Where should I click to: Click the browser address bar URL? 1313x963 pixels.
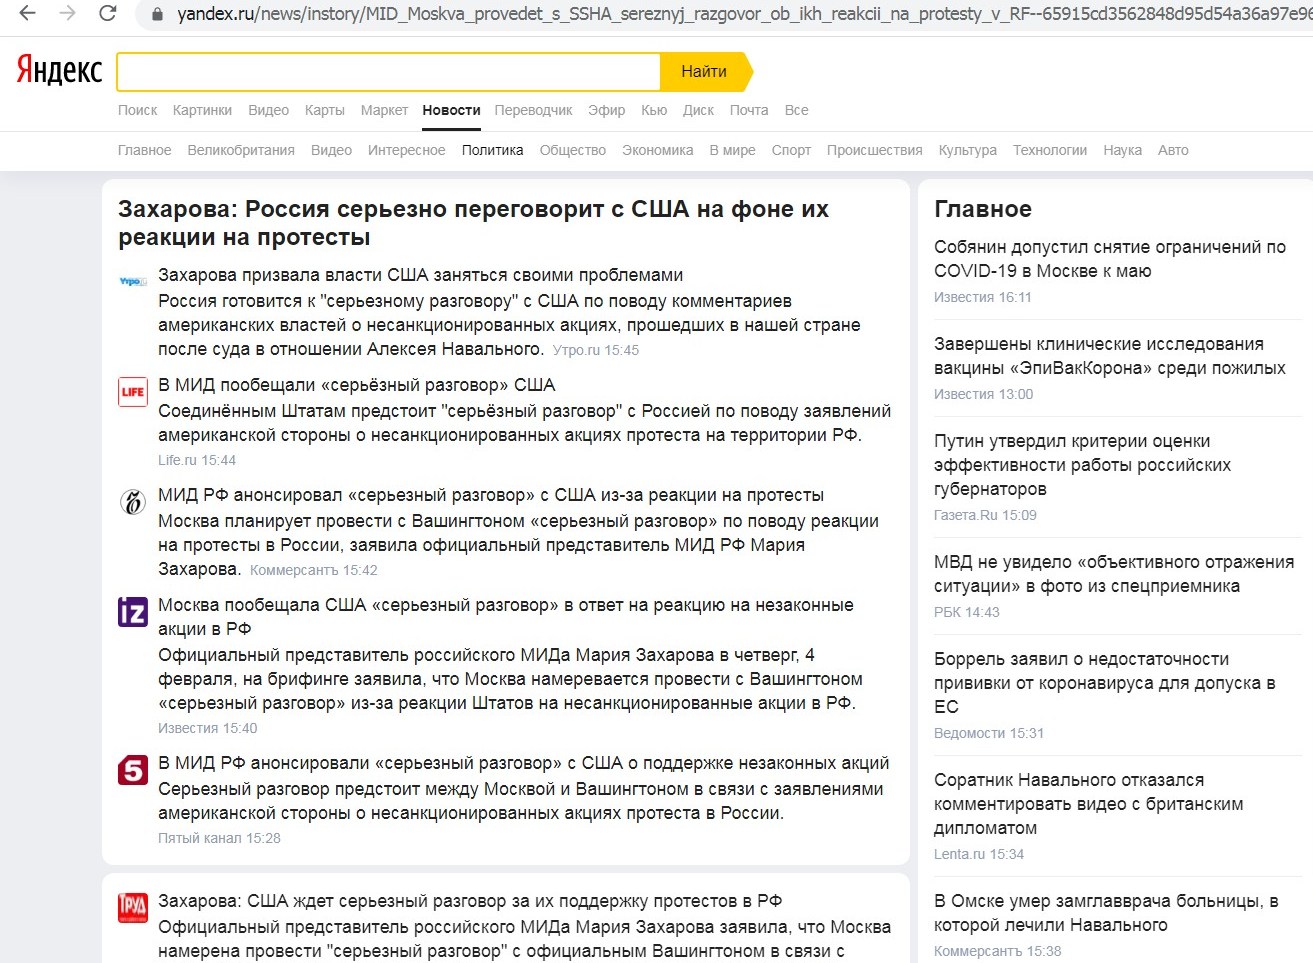(744, 15)
